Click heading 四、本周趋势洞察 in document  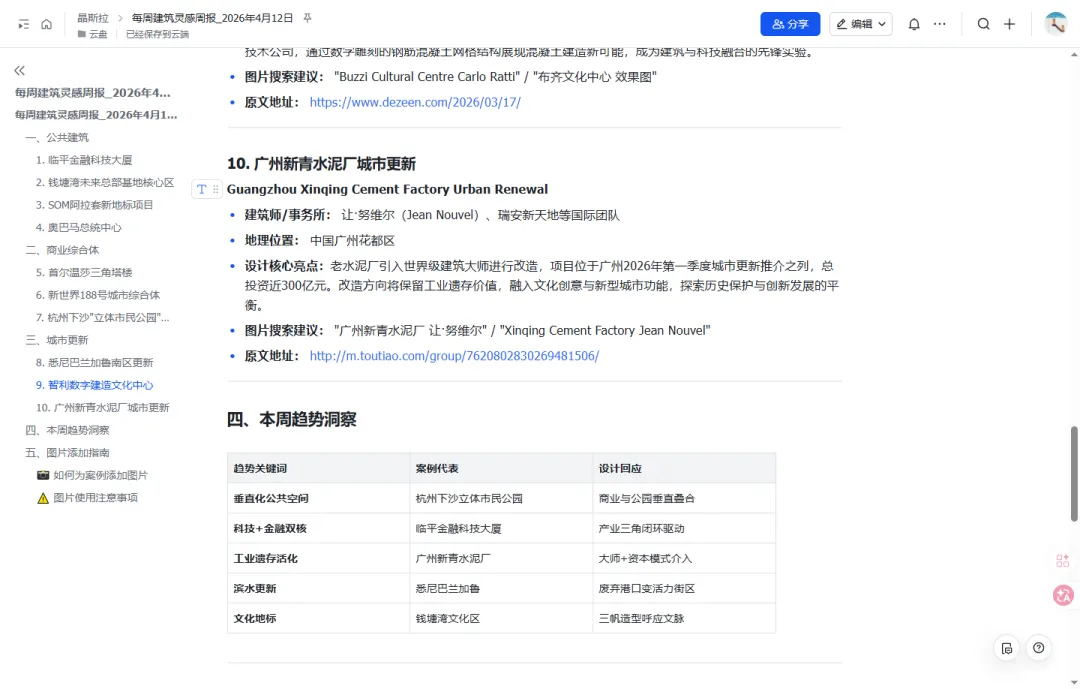coord(292,420)
